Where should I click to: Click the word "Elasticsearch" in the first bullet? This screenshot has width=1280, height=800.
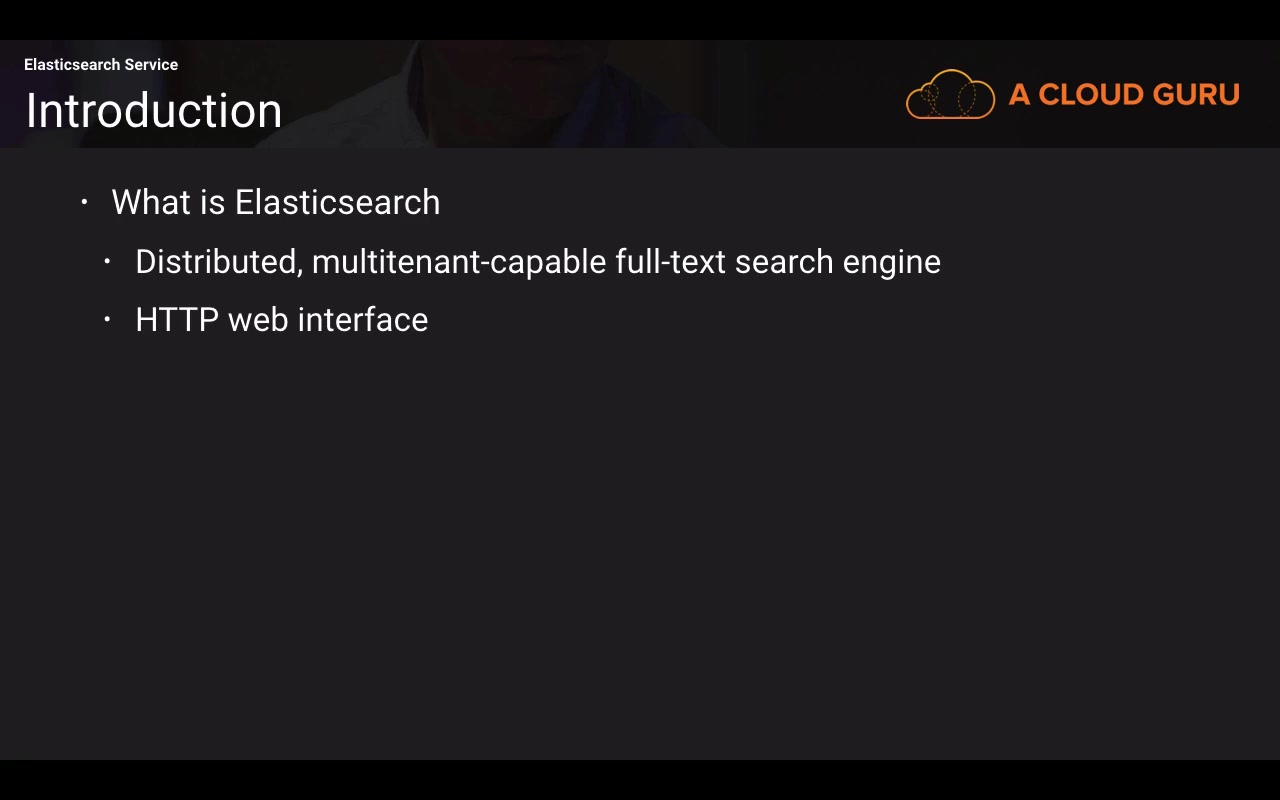tap(337, 202)
